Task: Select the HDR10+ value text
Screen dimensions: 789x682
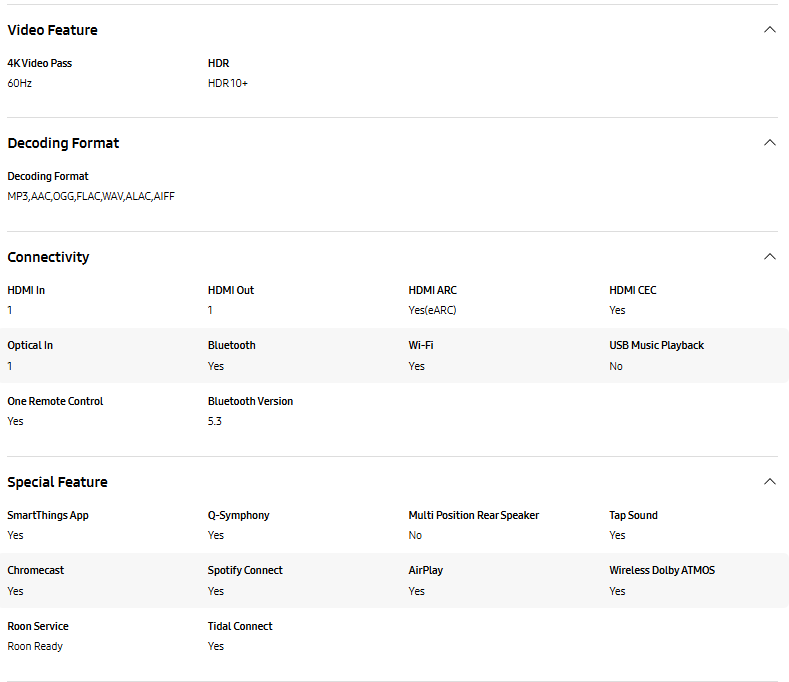Action: (228, 83)
